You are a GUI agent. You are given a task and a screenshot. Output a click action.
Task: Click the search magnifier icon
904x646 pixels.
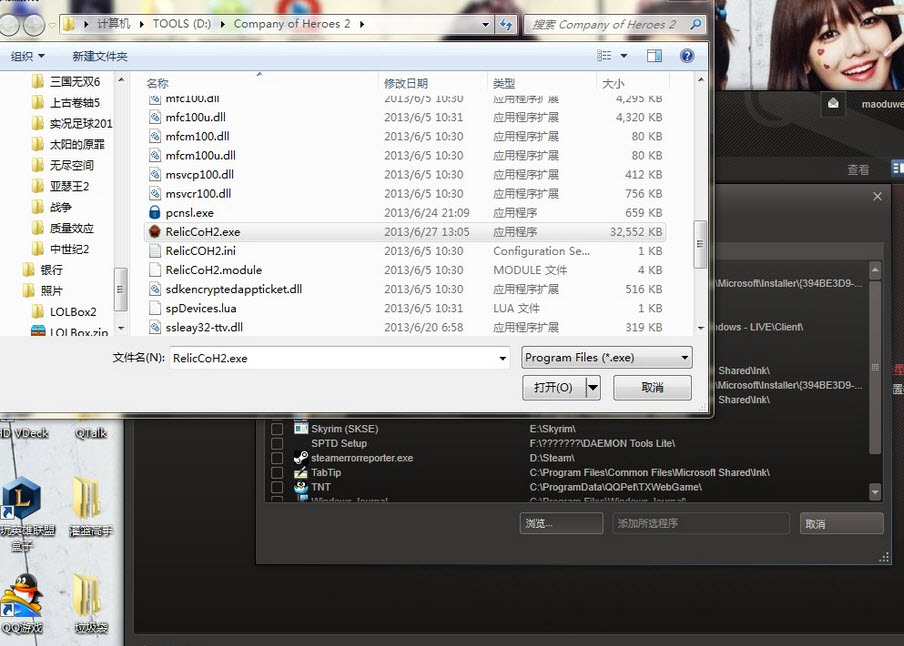coord(696,24)
